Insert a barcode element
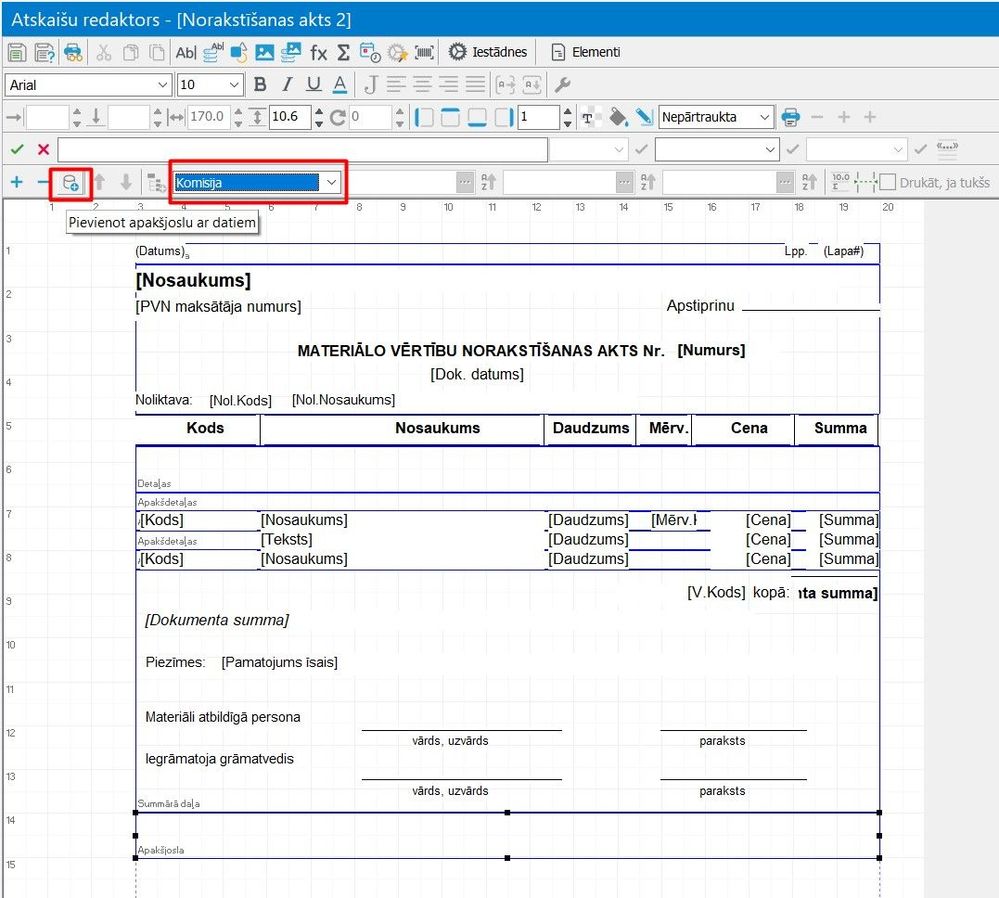 [x=425, y=52]
